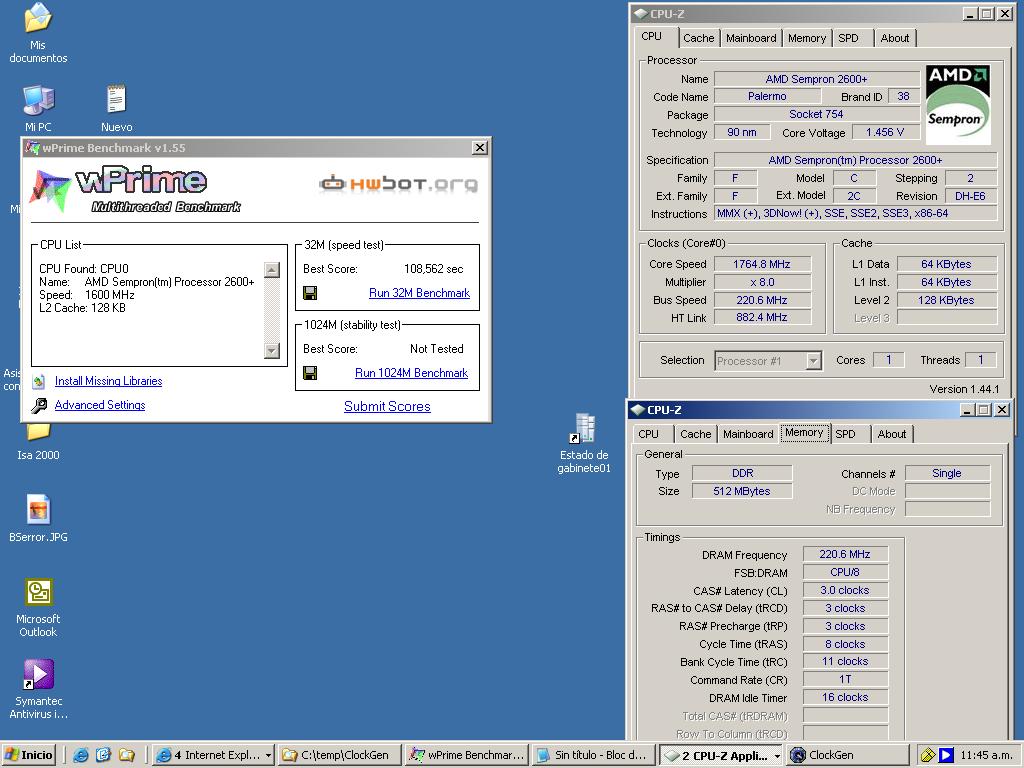Switch to Mainboard tab in lower CPU-Z
This screenshot has height=768, width=1024.
[748, 434]
